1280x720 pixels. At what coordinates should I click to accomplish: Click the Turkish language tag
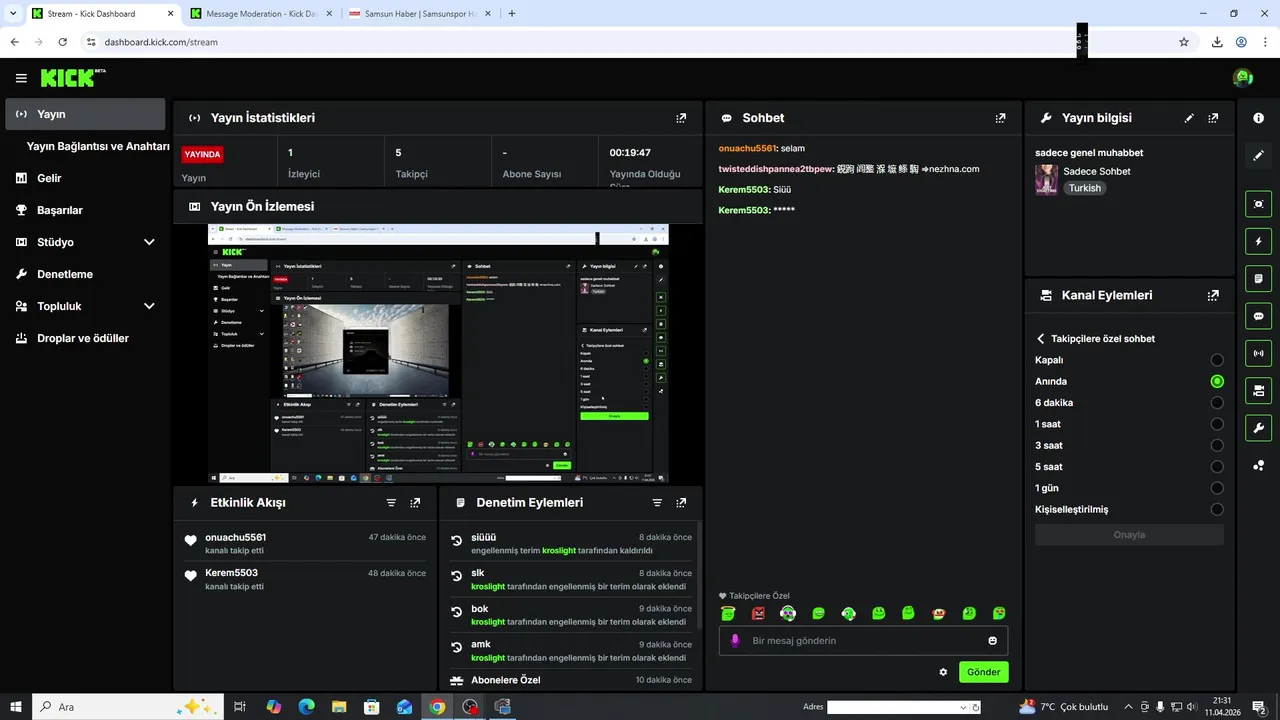[x=1084, y=188]
